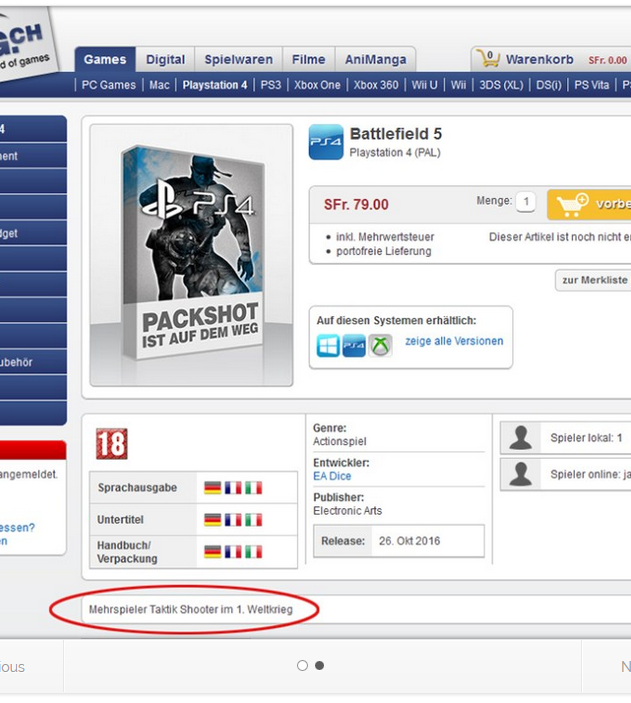The image size is (631, 703).
Task: Click the player icon beside Spieler online
Action: pos(521,474)
